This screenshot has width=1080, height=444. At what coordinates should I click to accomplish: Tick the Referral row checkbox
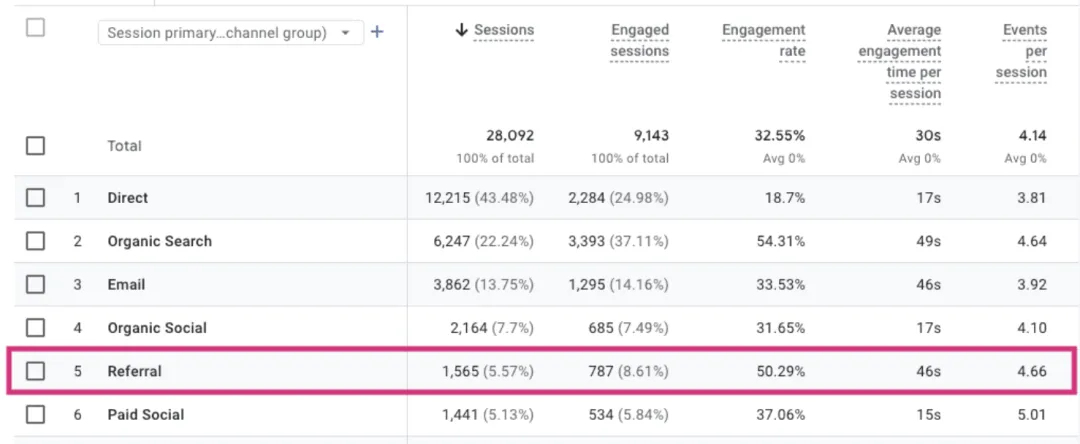click(35, 372)
